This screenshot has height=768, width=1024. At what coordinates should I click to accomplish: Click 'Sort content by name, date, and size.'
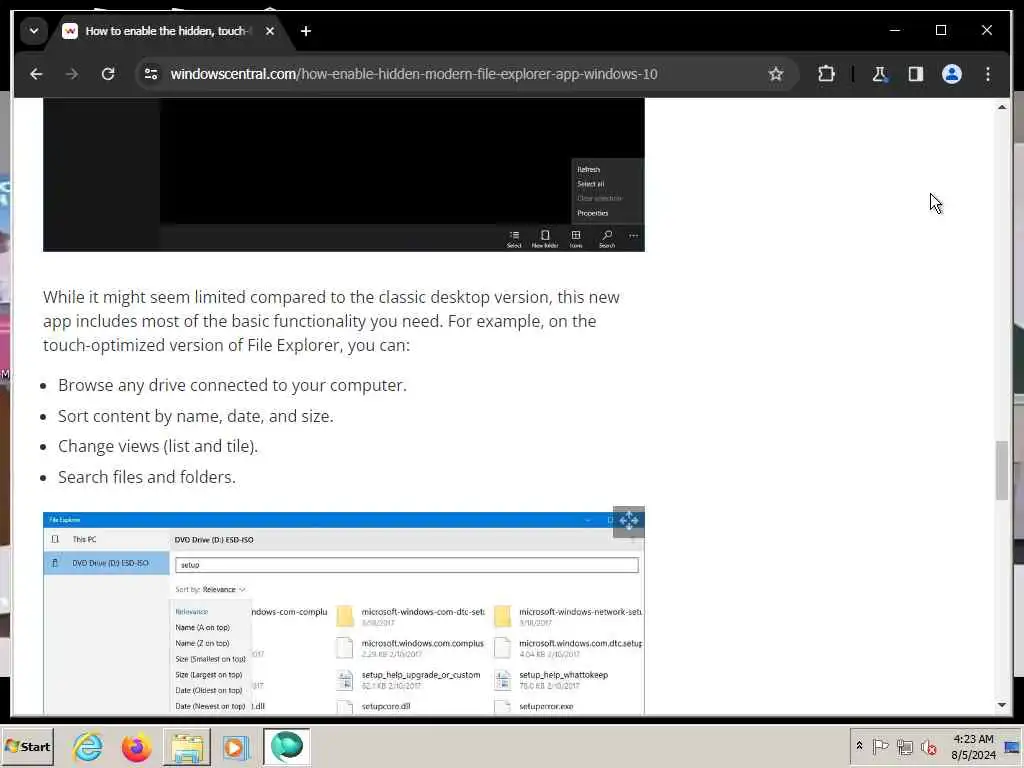(195, 416)
